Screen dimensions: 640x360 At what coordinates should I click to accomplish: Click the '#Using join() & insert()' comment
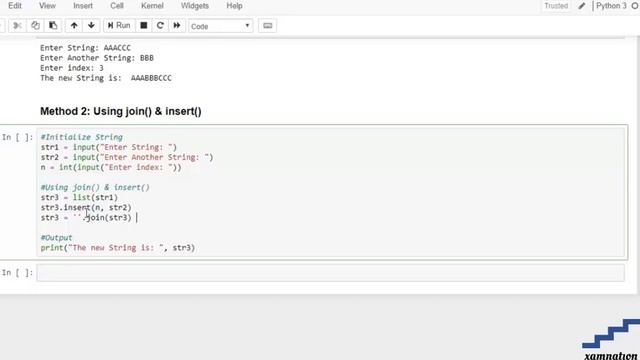click(x=95, y=187)
